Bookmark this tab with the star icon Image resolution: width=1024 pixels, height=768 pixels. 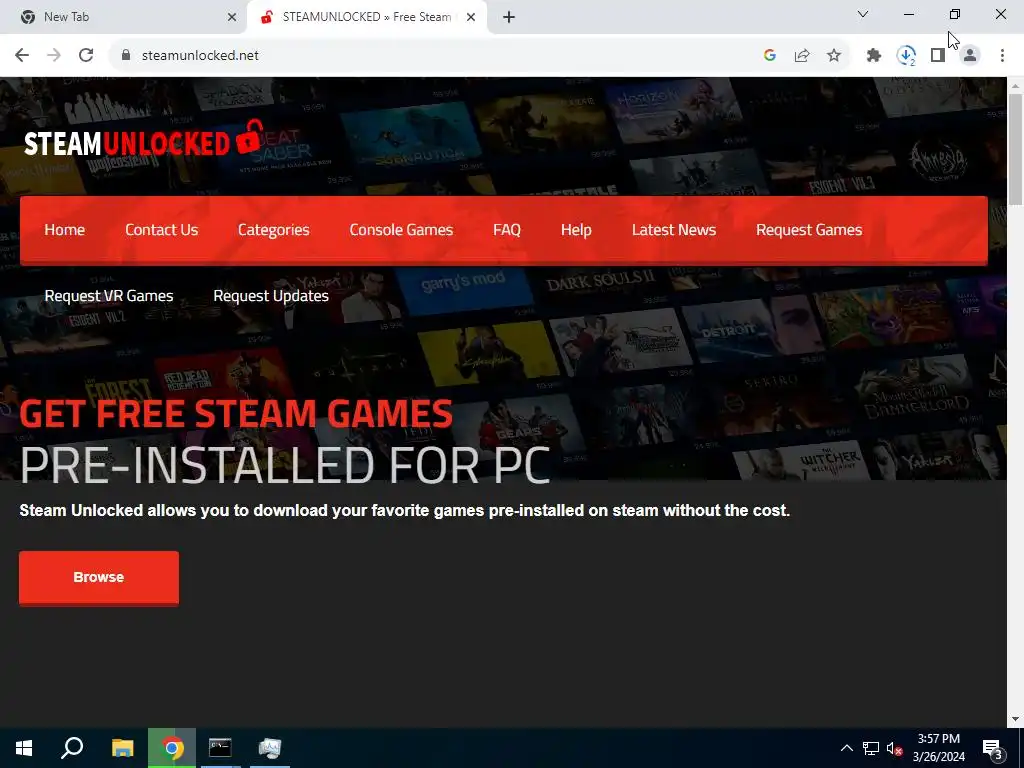834,56
